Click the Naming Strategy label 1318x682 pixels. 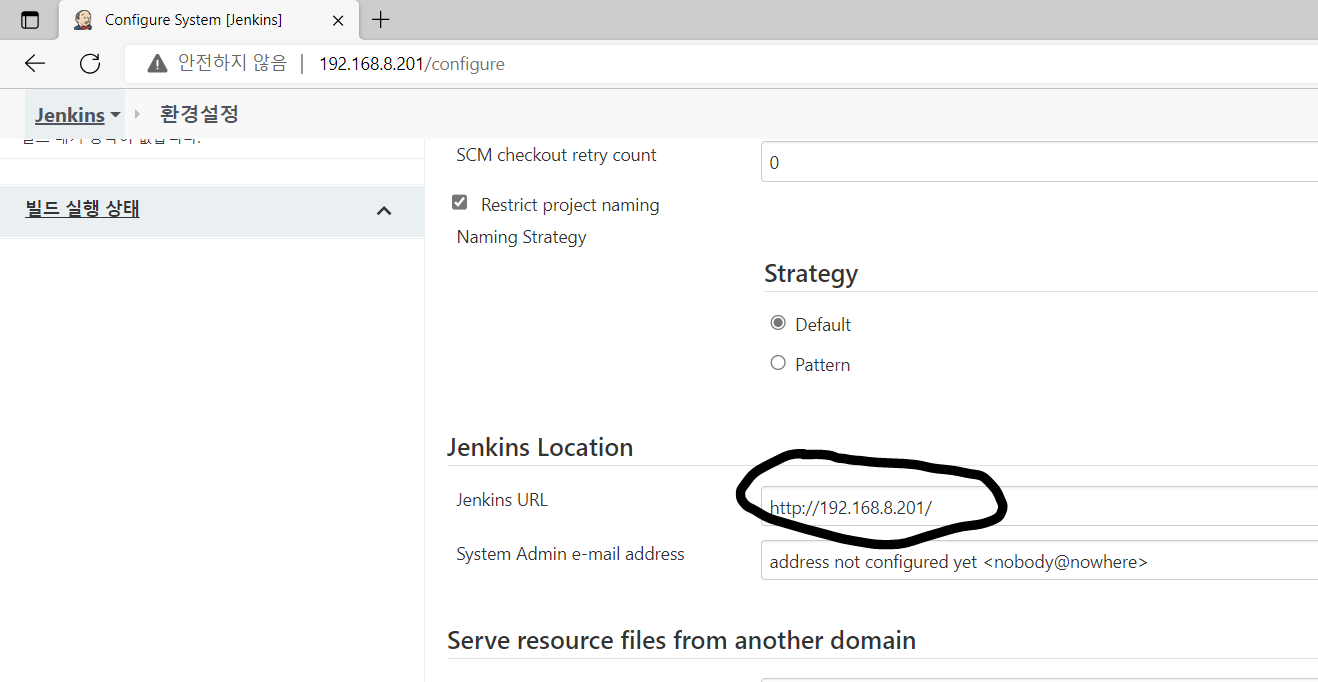521,237
